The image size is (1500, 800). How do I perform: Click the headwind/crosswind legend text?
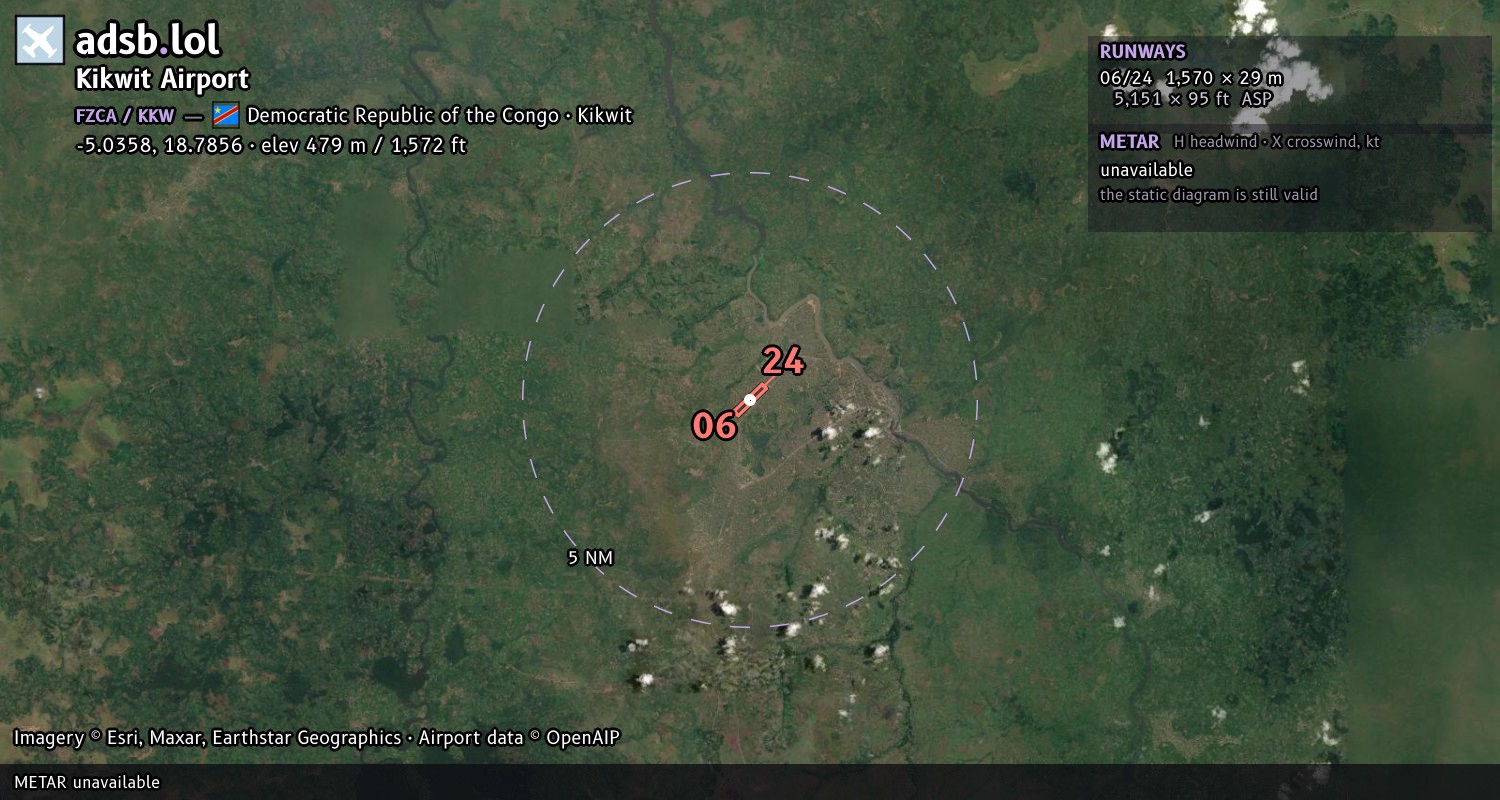point(1277,142)
